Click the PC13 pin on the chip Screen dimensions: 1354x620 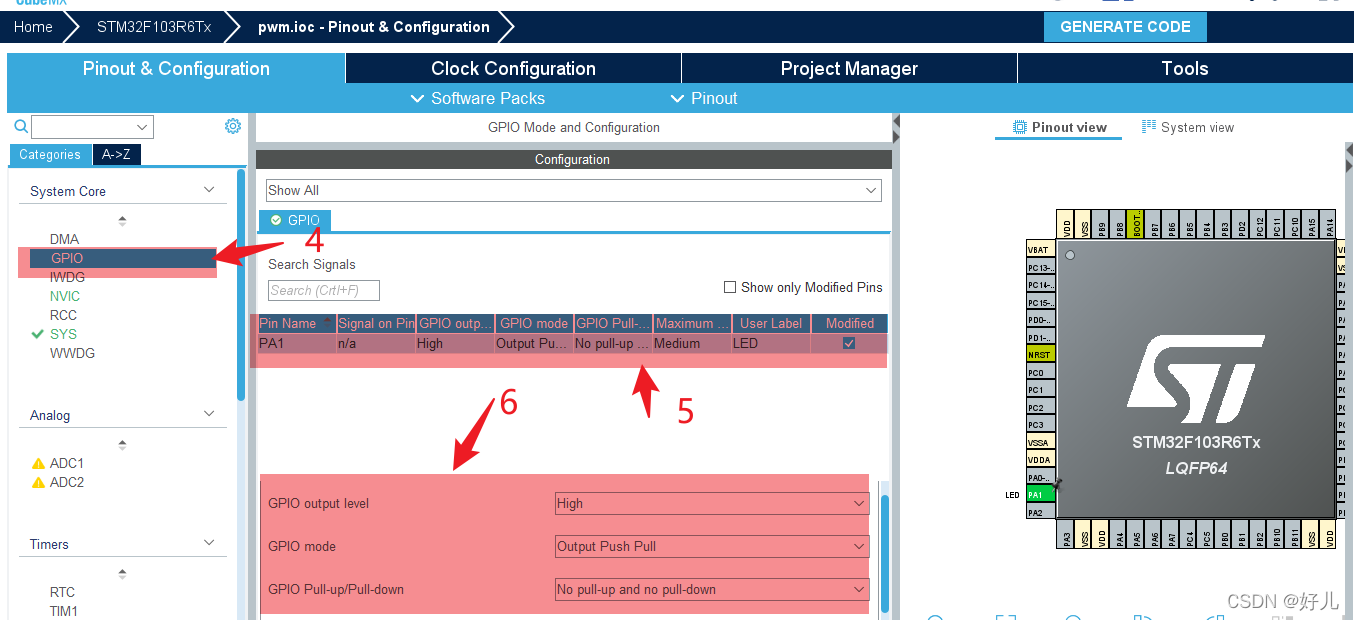click(x=1041, y=267)
